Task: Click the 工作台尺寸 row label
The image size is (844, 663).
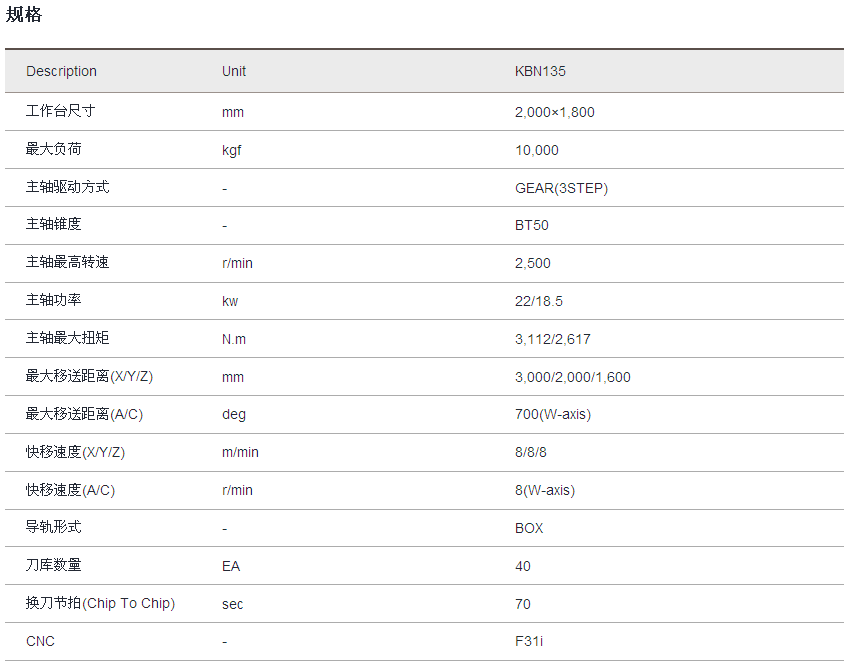Action: point(60,111)
